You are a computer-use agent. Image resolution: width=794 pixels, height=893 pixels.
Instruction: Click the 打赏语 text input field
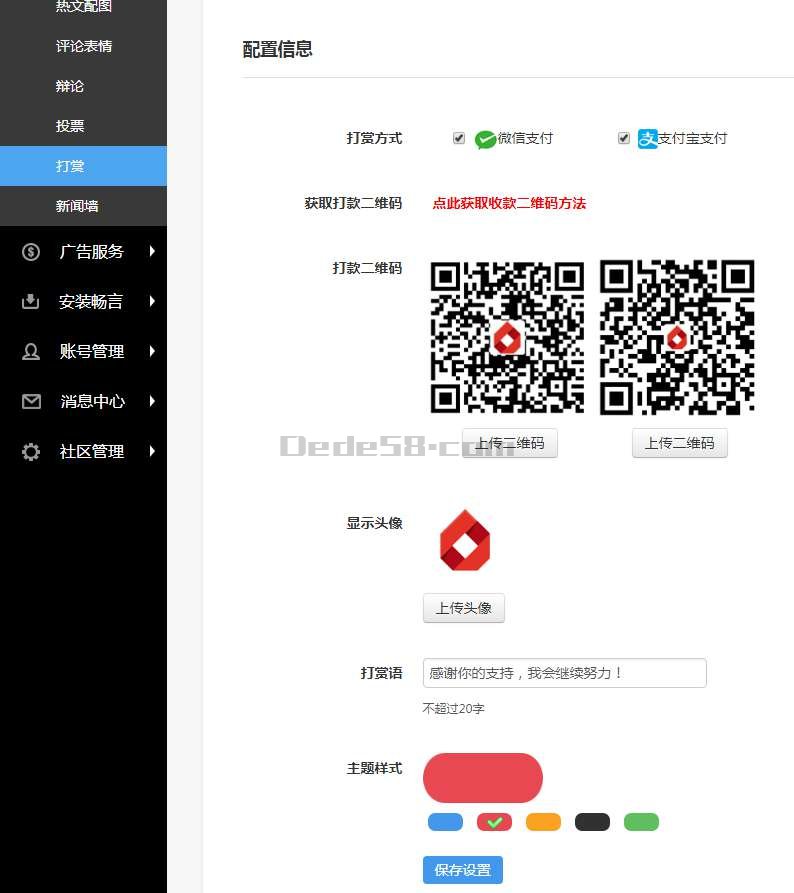pyautogui.click(x=564, y=673)
